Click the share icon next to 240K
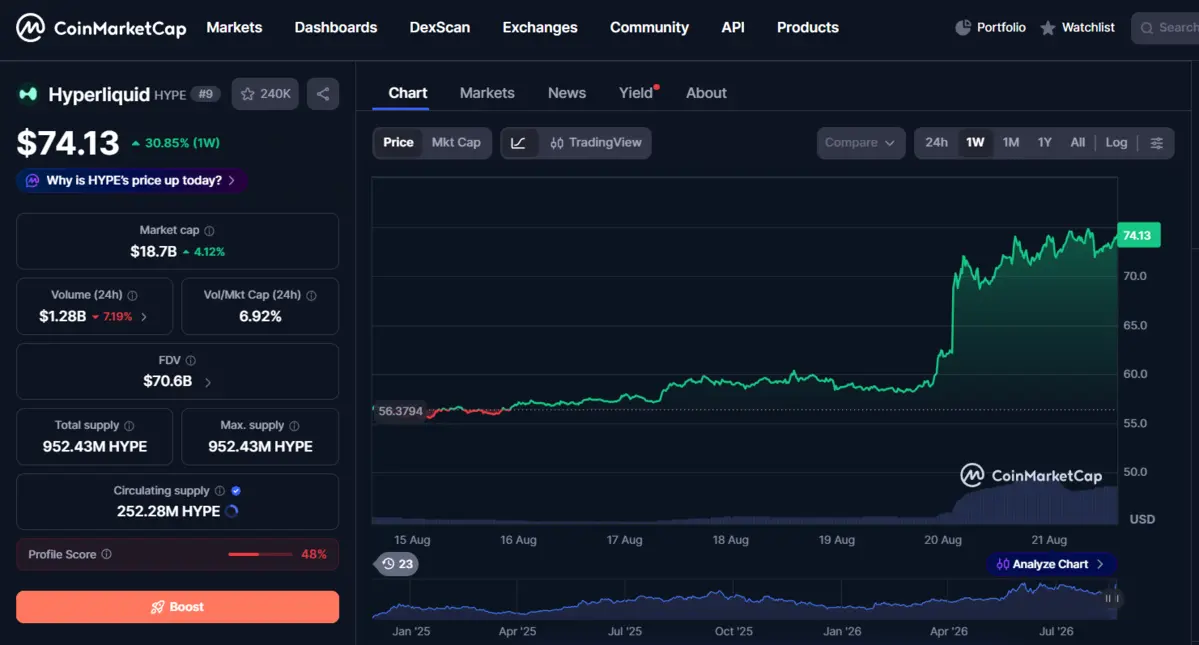This screenshot has height=645, width=1199. 323,94
